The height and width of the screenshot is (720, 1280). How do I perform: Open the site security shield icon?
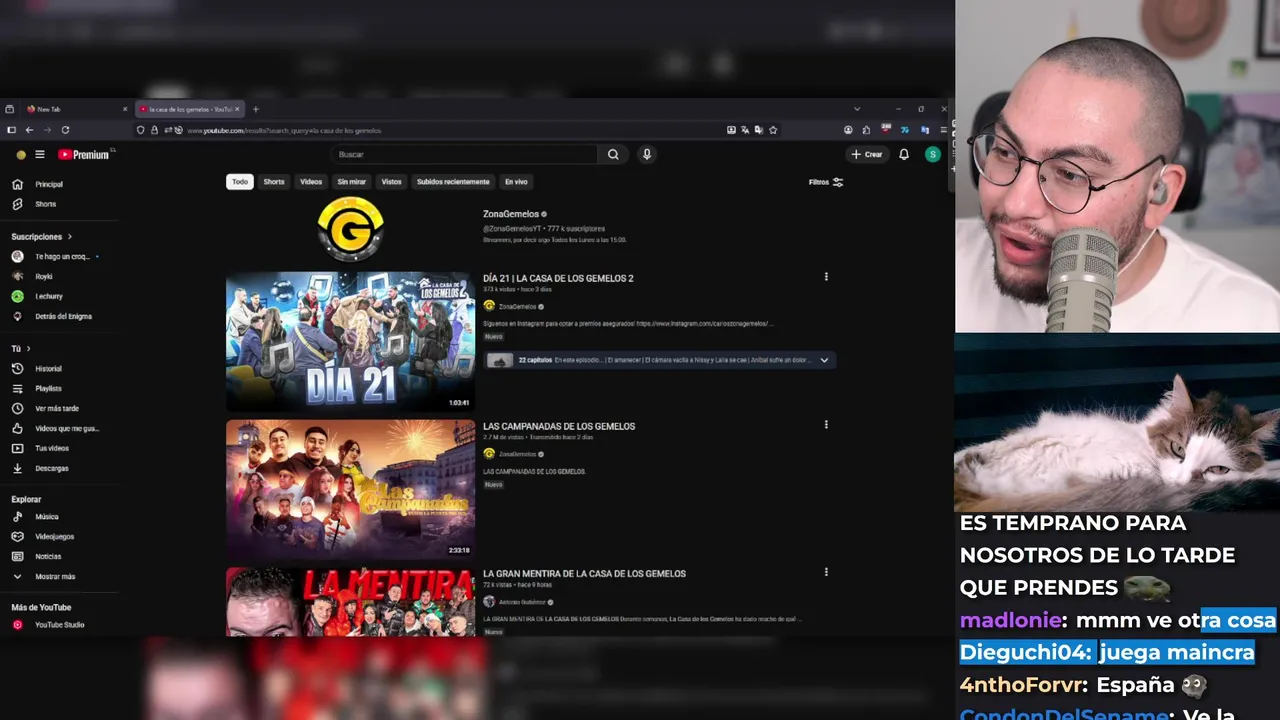coord(140,130)
